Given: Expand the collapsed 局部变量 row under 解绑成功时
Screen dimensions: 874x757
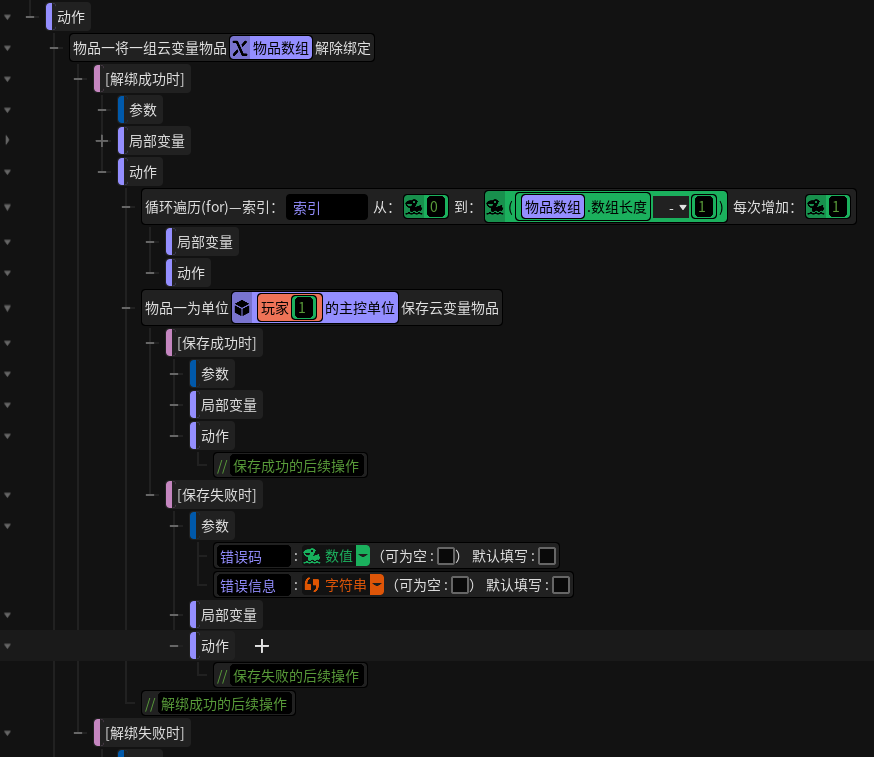Looking at the screenshot, I should (x=7, y=140).
